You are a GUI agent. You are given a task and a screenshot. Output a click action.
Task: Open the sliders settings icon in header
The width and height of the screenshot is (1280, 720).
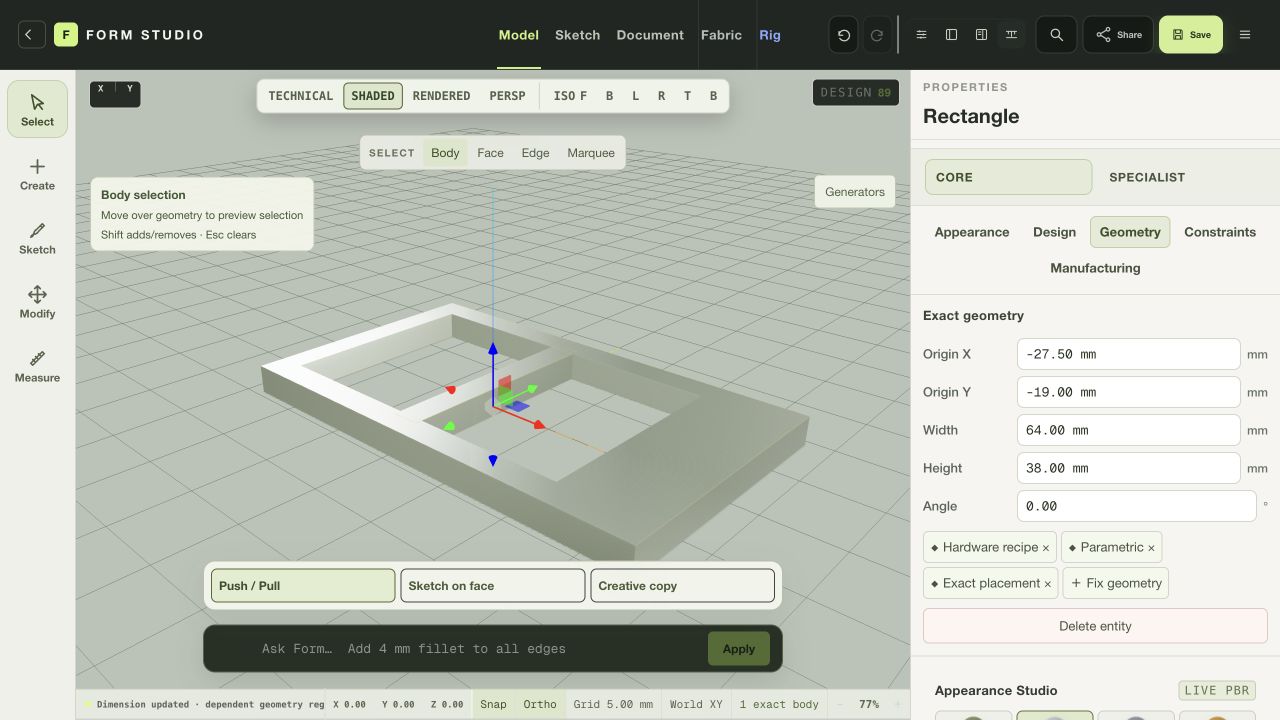pyautogui.click(x=922, y=35)
